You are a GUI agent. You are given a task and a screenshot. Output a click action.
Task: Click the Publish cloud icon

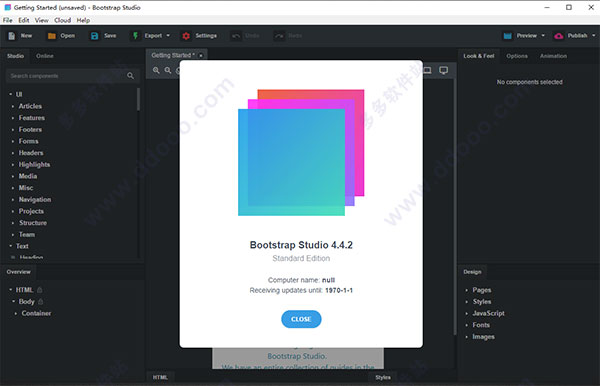pyautogui.click(x=559, y=36)
